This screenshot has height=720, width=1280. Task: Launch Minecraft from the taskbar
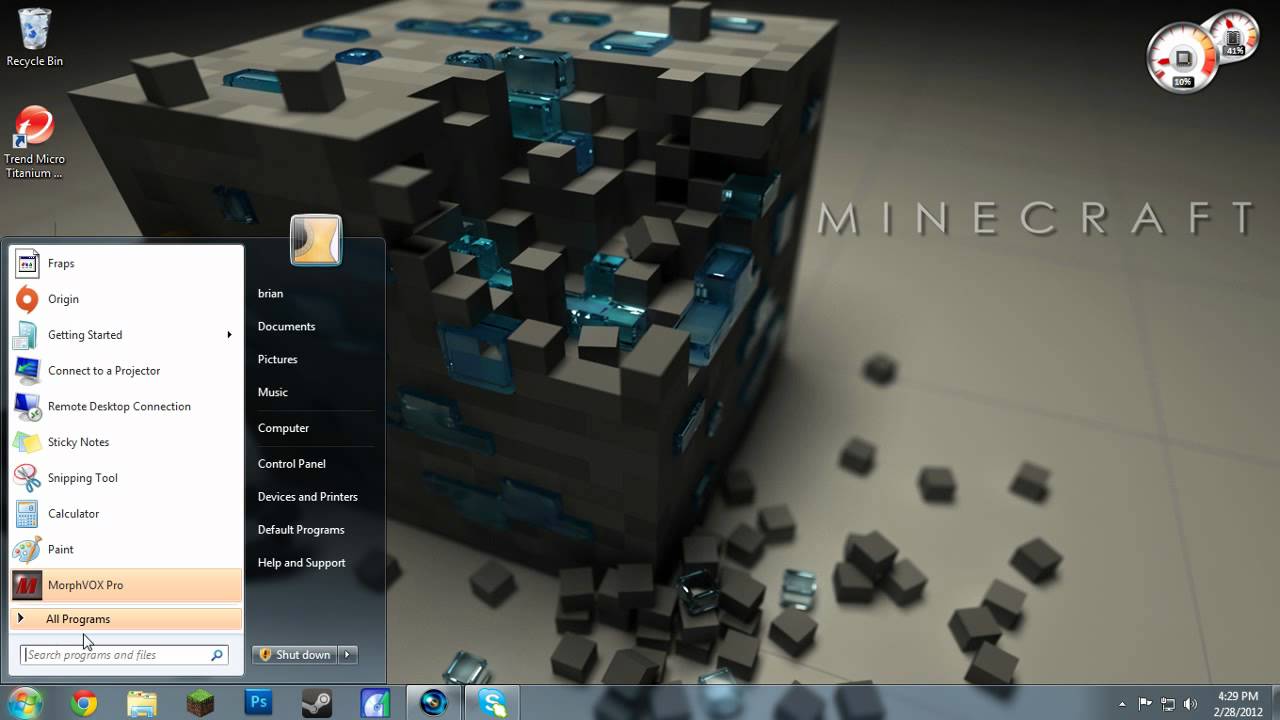tap(200, 704)
